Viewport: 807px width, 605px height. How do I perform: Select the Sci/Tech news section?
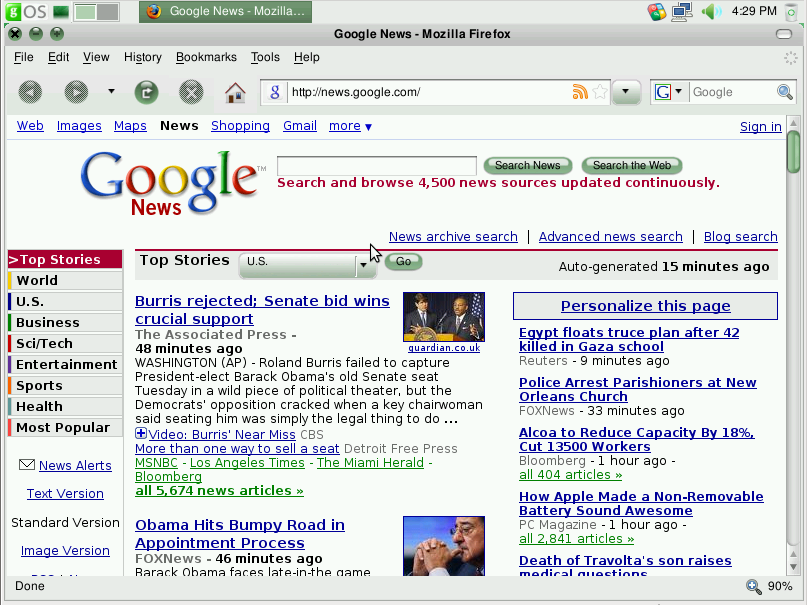tap(65, 344)
